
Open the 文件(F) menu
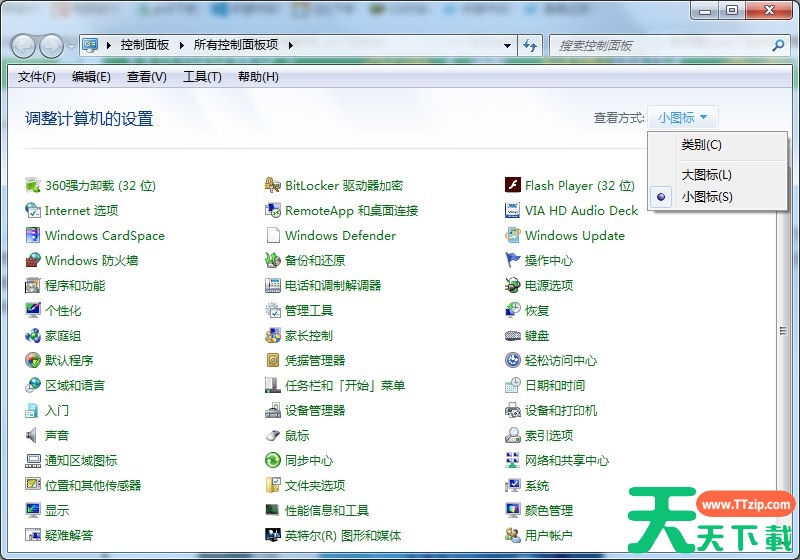[37, 77]
